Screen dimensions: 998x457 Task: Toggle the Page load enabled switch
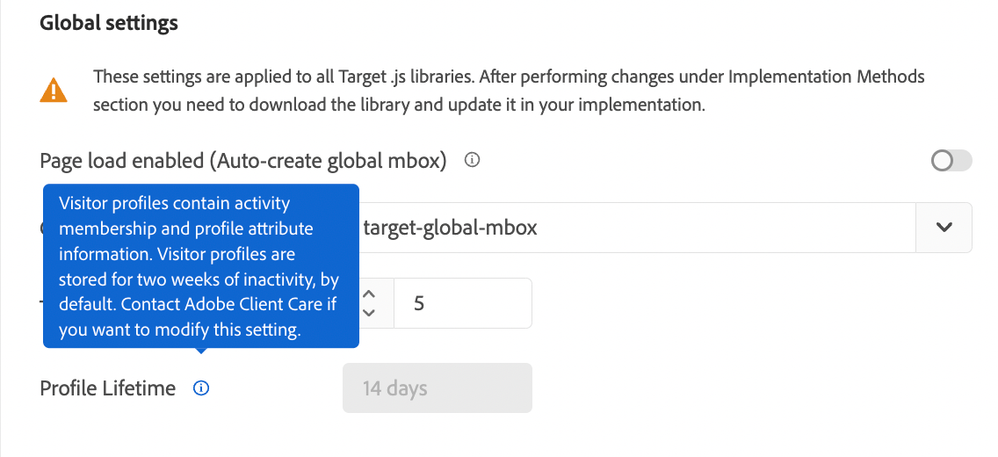(x=950, y=161)
